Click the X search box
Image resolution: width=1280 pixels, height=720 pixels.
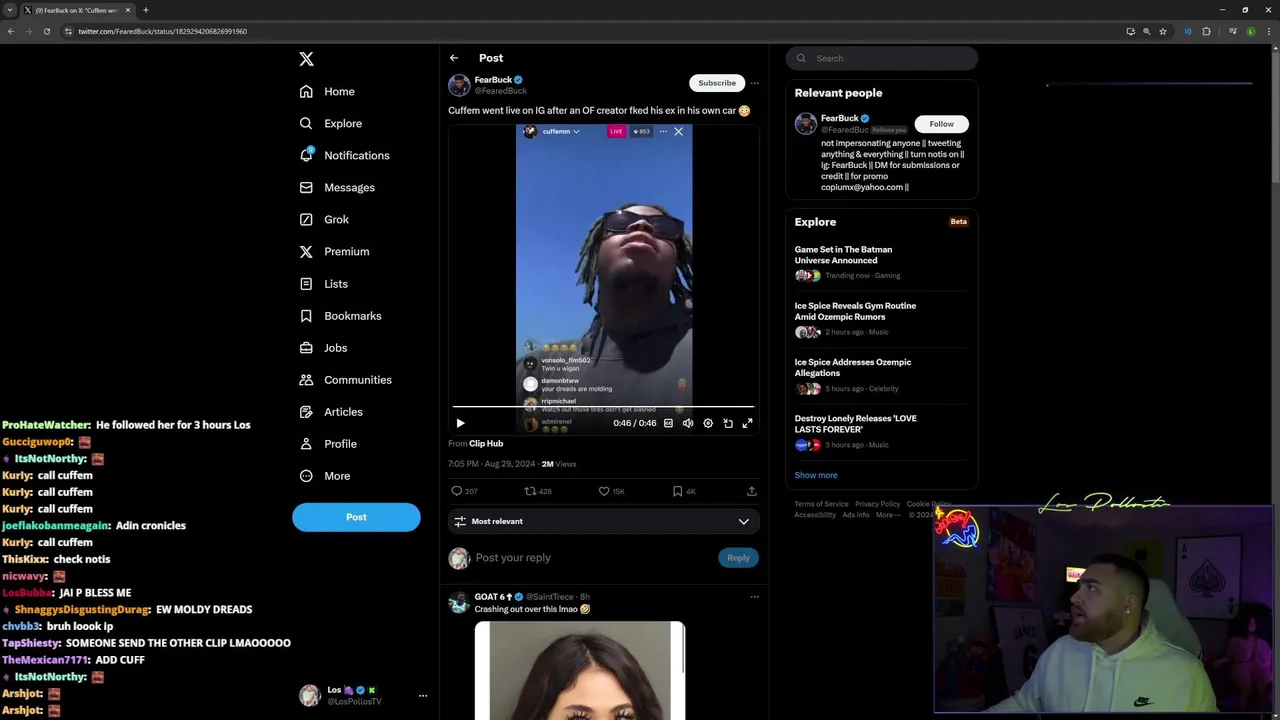pyautogui.click(x=881, y=58)
